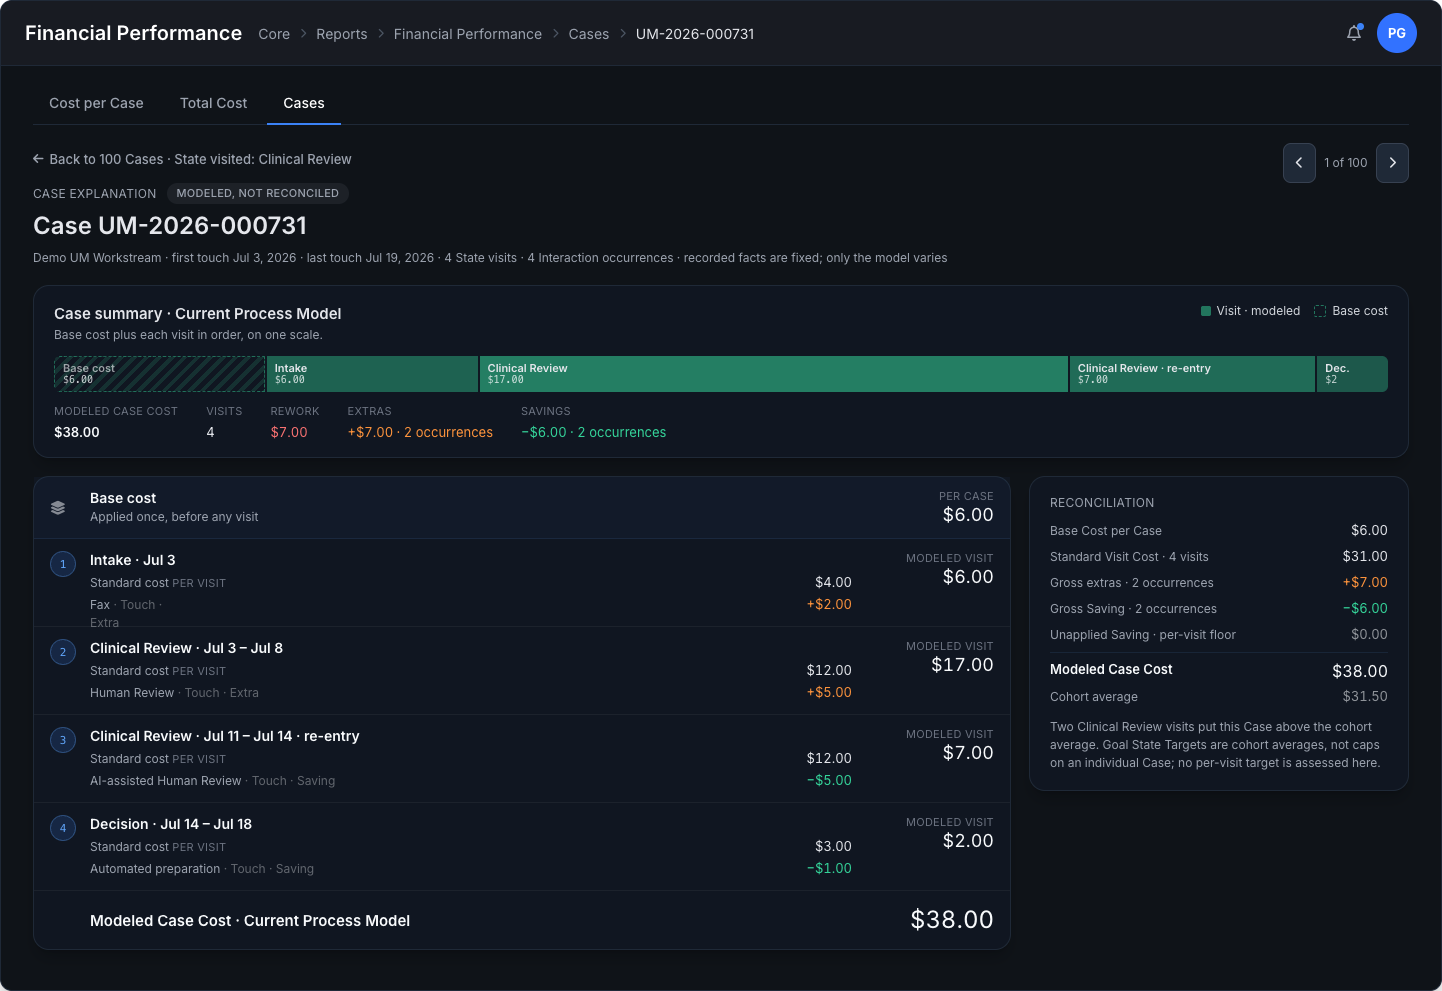Open the notifications bell
The image size is (1442, 991).
[x=1354, y=33]
